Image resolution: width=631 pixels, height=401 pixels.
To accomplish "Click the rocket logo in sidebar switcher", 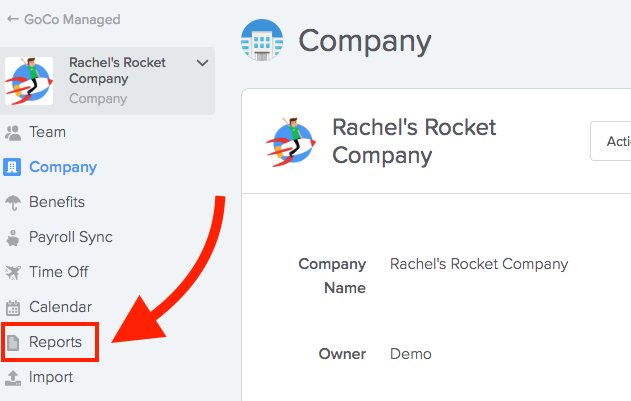I will 29,81.
